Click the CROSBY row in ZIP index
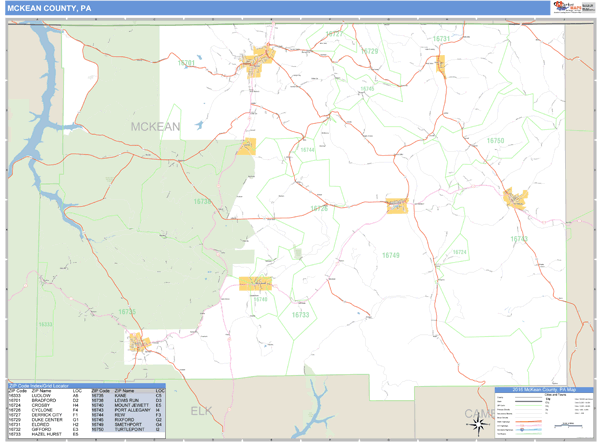The width and height of the screenshot is (600, 442). (43, 405)
